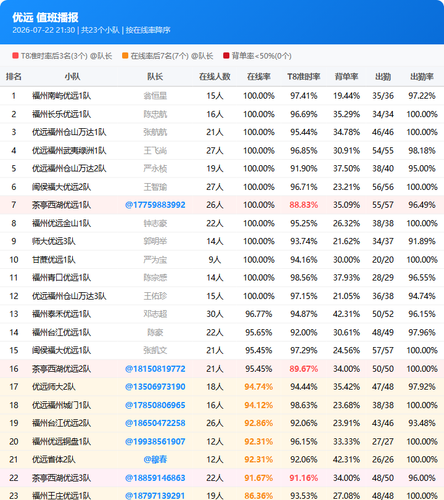Click the 97.22% attendance rate value
The width and height of the screenshot is (444, 500).
point(422,96)
